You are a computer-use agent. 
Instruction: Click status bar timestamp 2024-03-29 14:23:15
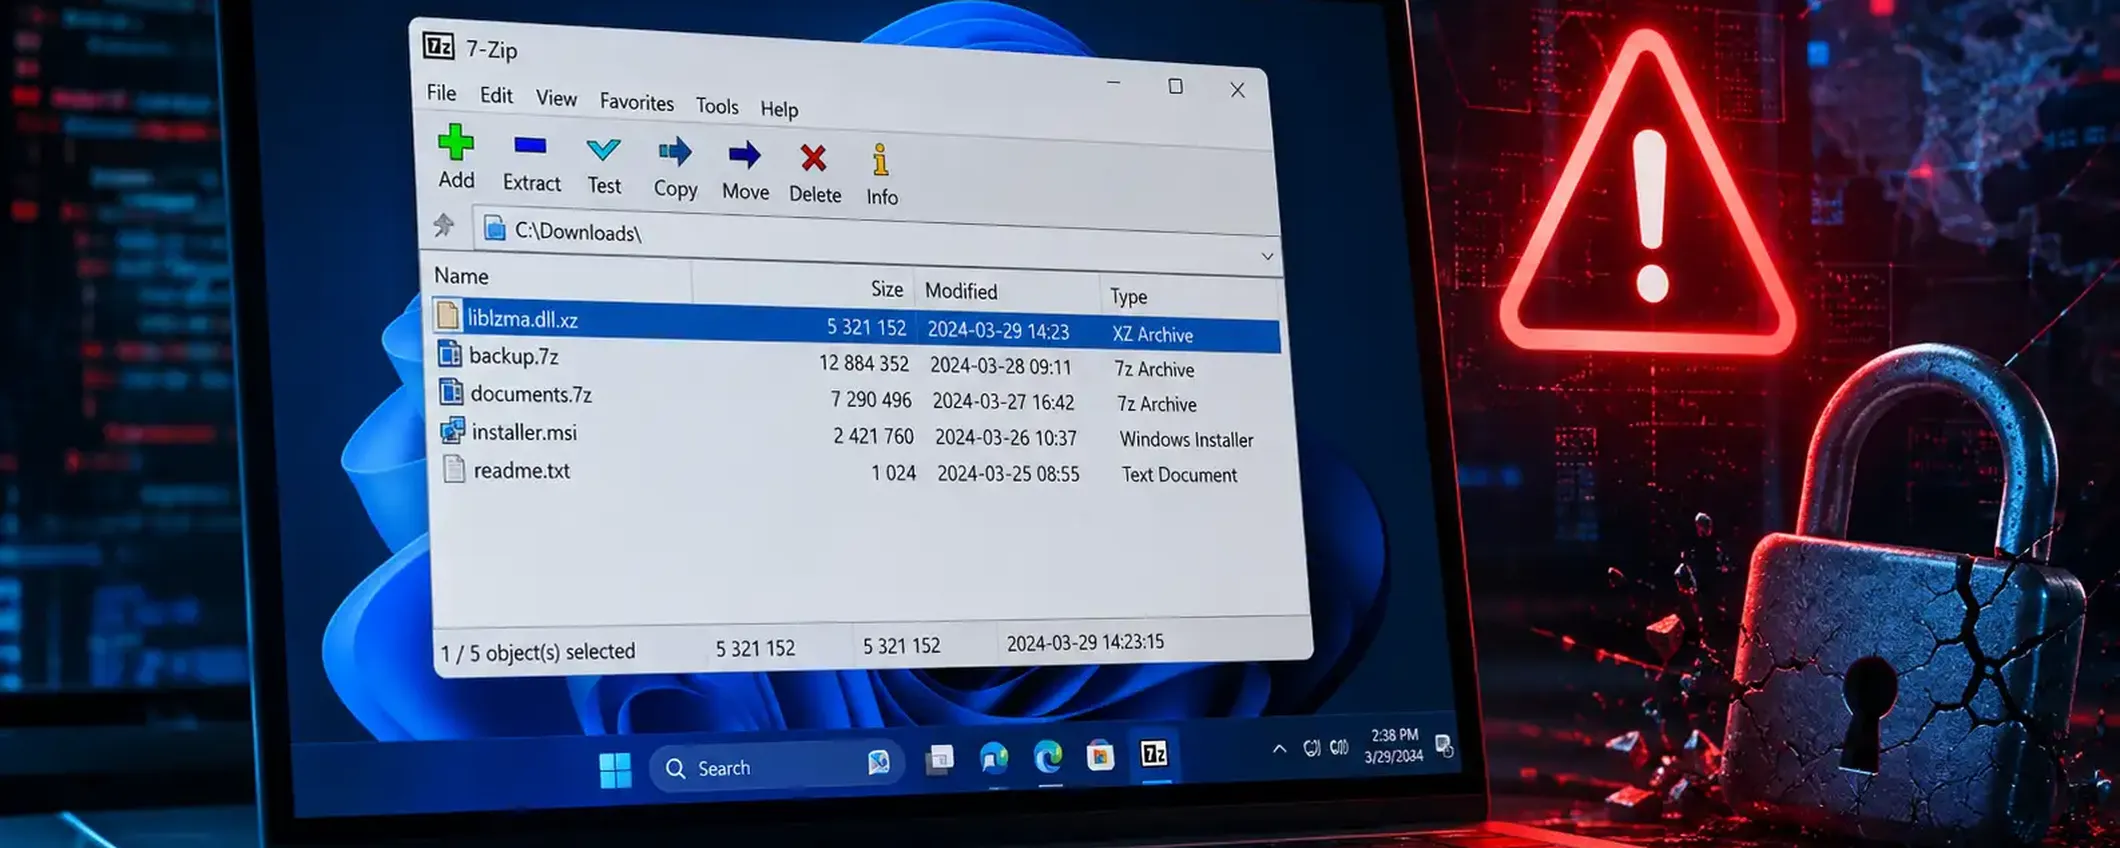tap(1085, 643)
